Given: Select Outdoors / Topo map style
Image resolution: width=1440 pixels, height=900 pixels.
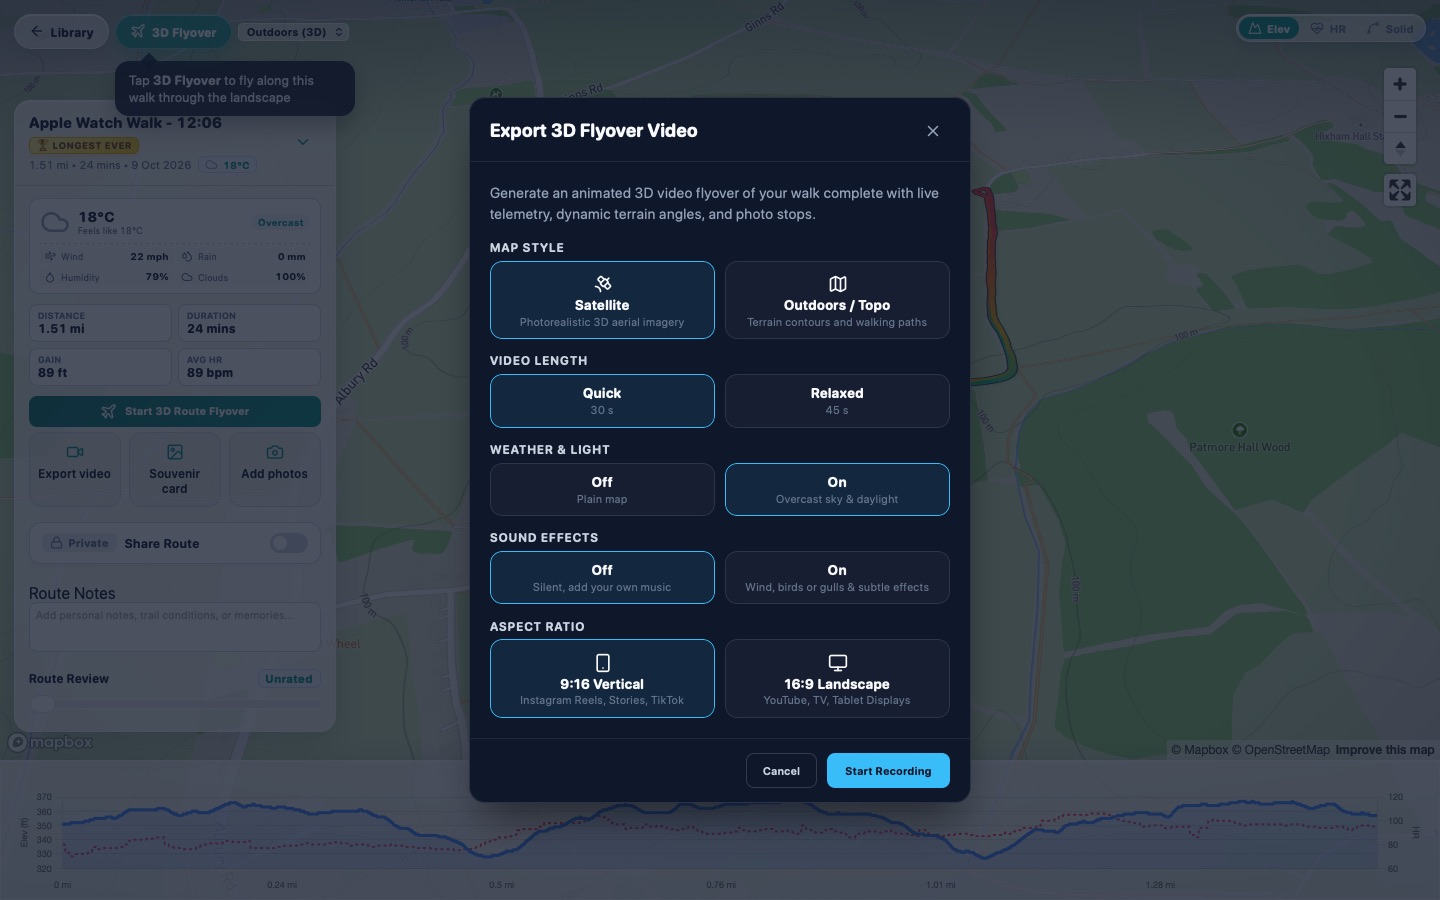Looking at the screenshot, I should click(x=837, y=300).
